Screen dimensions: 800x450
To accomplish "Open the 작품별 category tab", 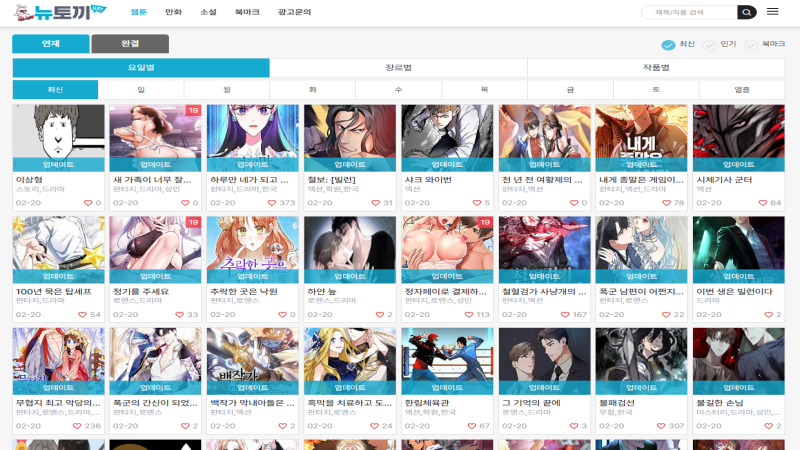I will (656, 67).
